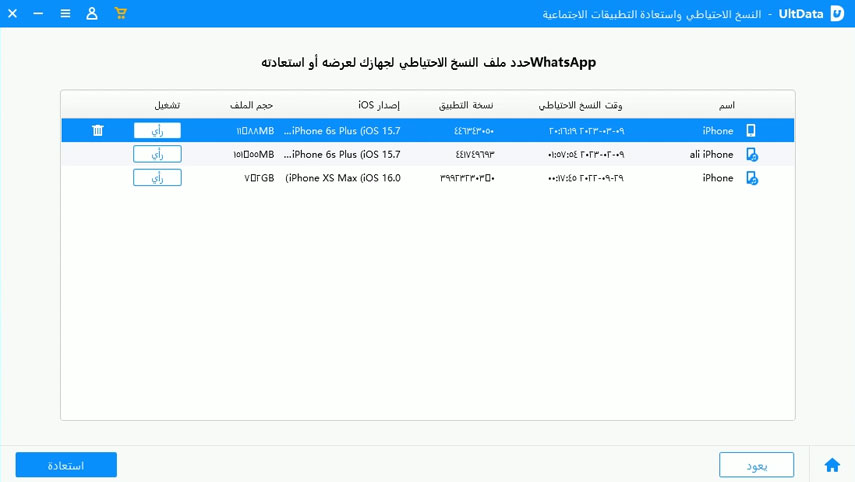
Task: Select iPhone name in the XS Max row
Action: tap(718, 178)
